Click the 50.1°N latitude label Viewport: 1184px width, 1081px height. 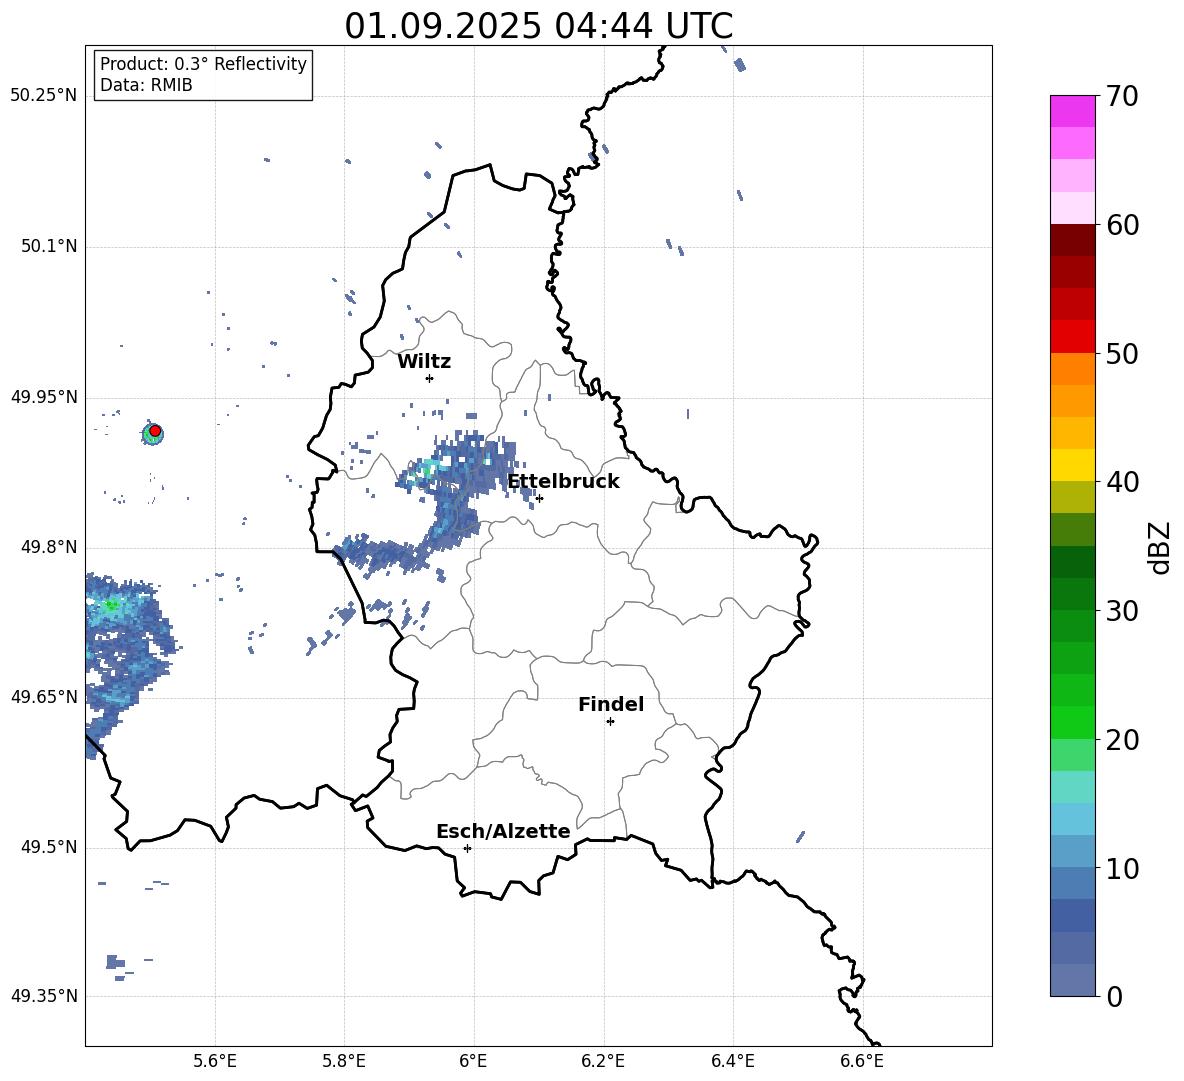[x=49, y=246]
